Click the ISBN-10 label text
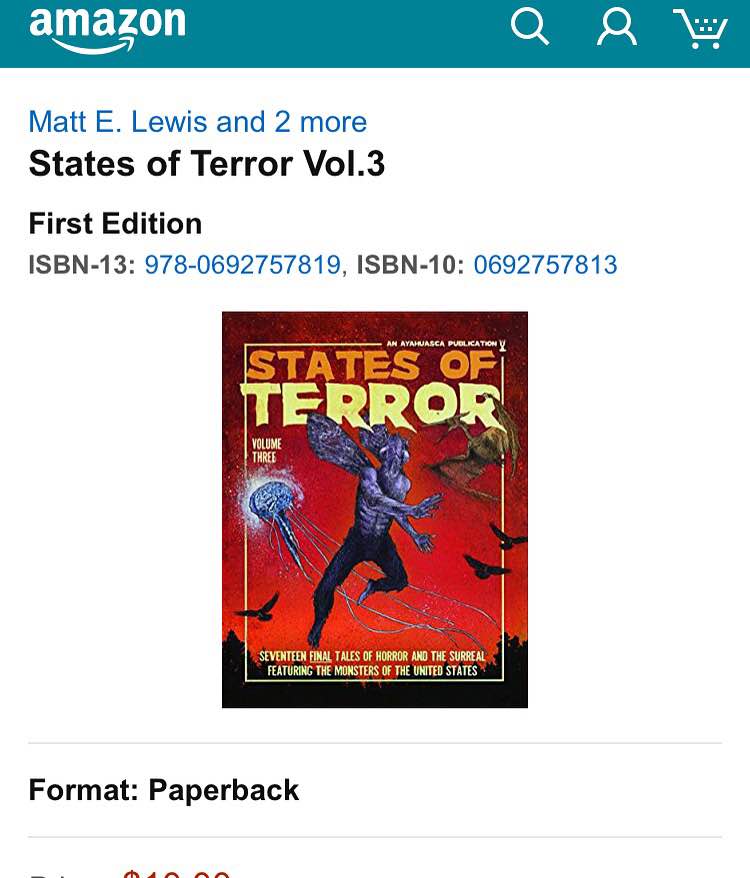This screenshot has height=878, width=750. [411, 264]
